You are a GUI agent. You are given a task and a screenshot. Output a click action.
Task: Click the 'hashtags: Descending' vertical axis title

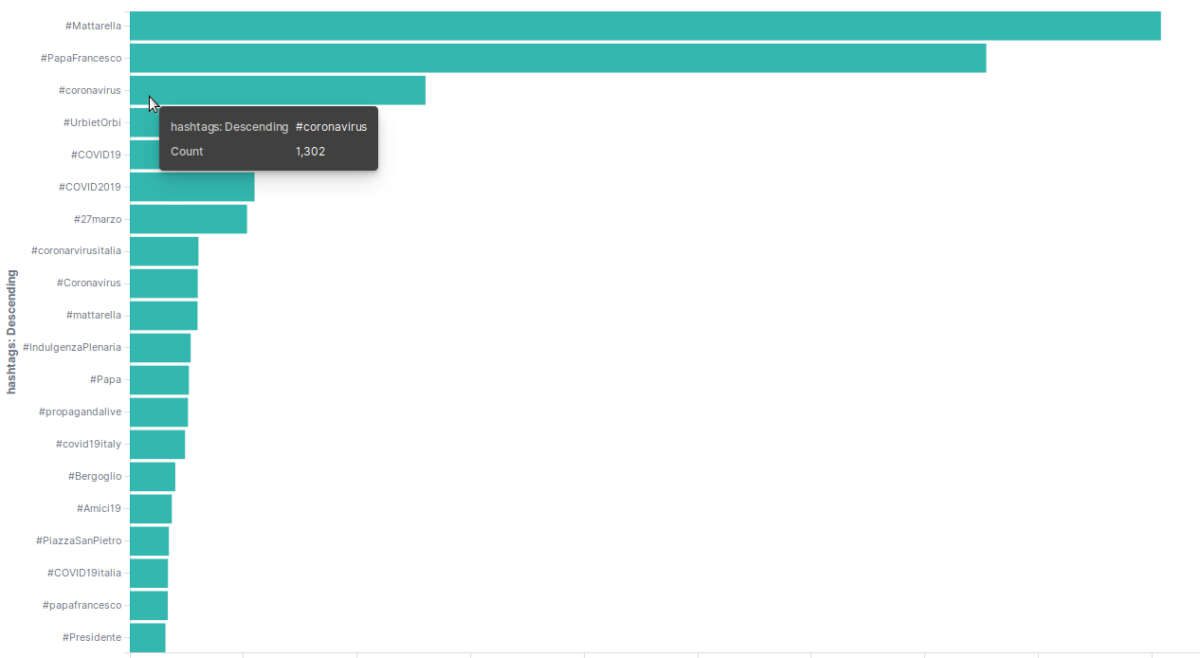point(12,331)
